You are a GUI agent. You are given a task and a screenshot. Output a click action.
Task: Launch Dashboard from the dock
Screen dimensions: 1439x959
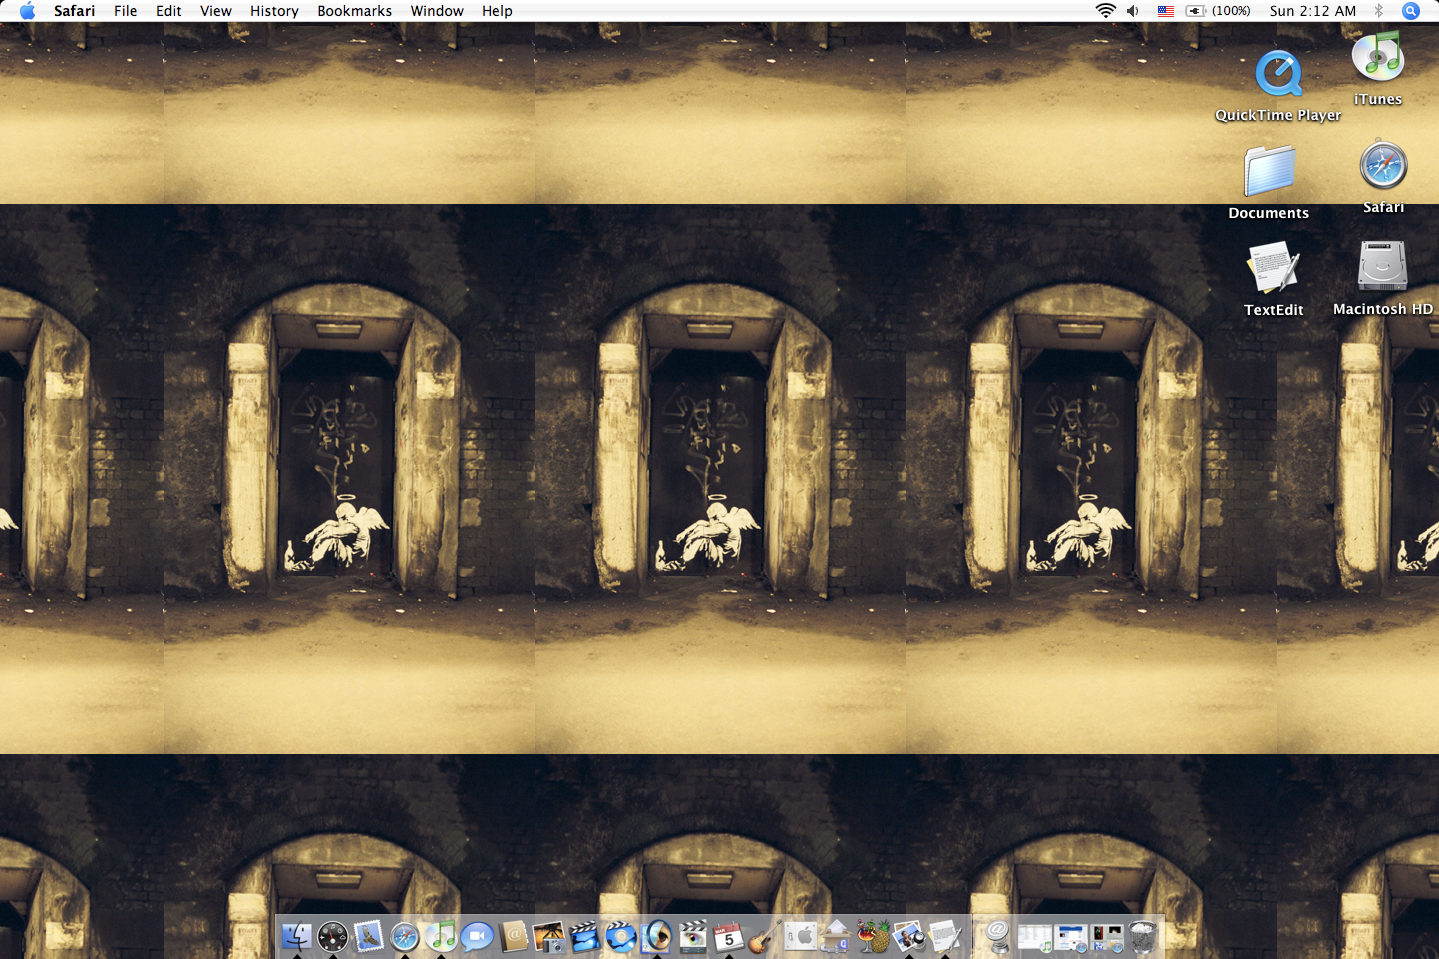(x=333, y=936)
